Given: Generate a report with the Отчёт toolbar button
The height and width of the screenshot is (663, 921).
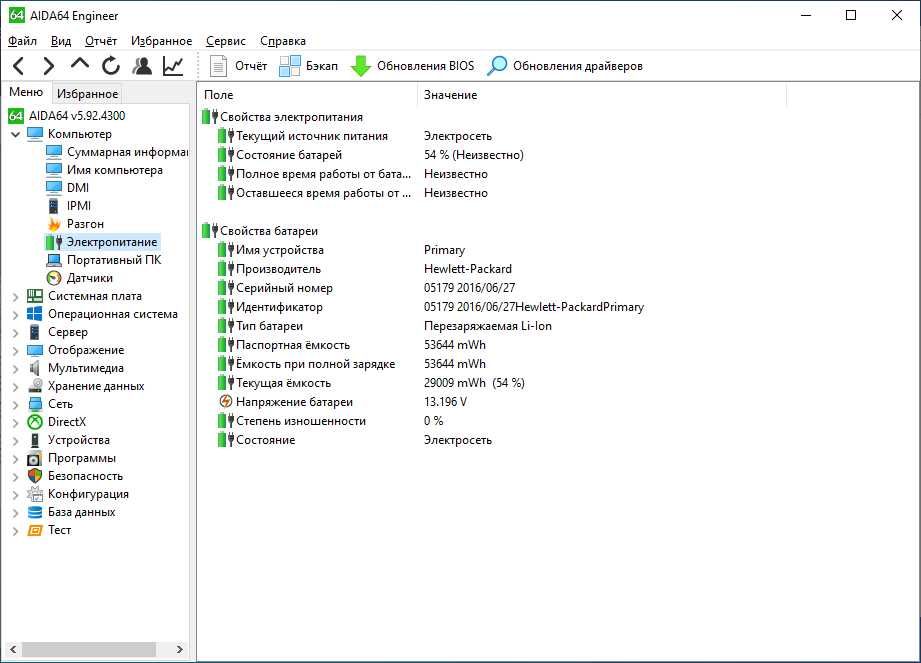Looking at the screenshot, I should point(238,66).
